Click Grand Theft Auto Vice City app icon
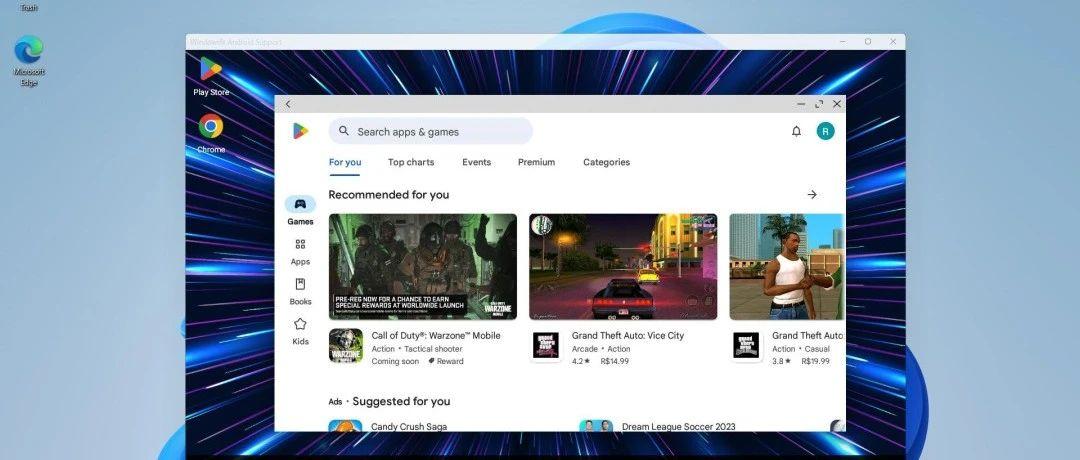The height and width of the screenshot is (460, 1080). point(546,346)
